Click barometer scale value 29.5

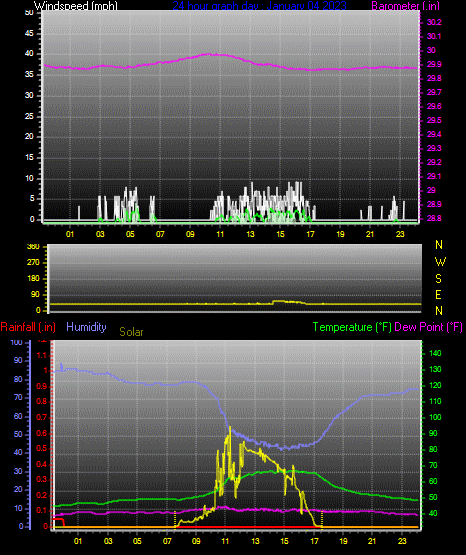[434, 120]
